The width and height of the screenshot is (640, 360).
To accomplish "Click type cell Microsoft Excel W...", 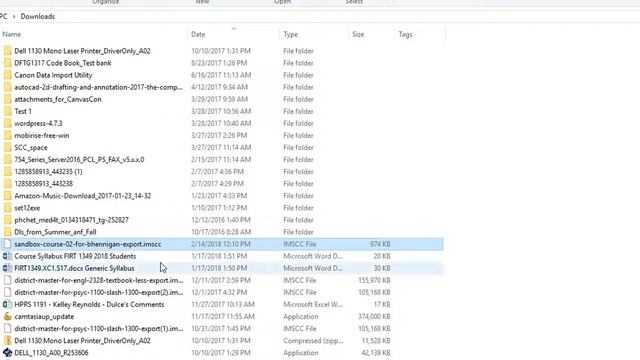I will [313, 304].
